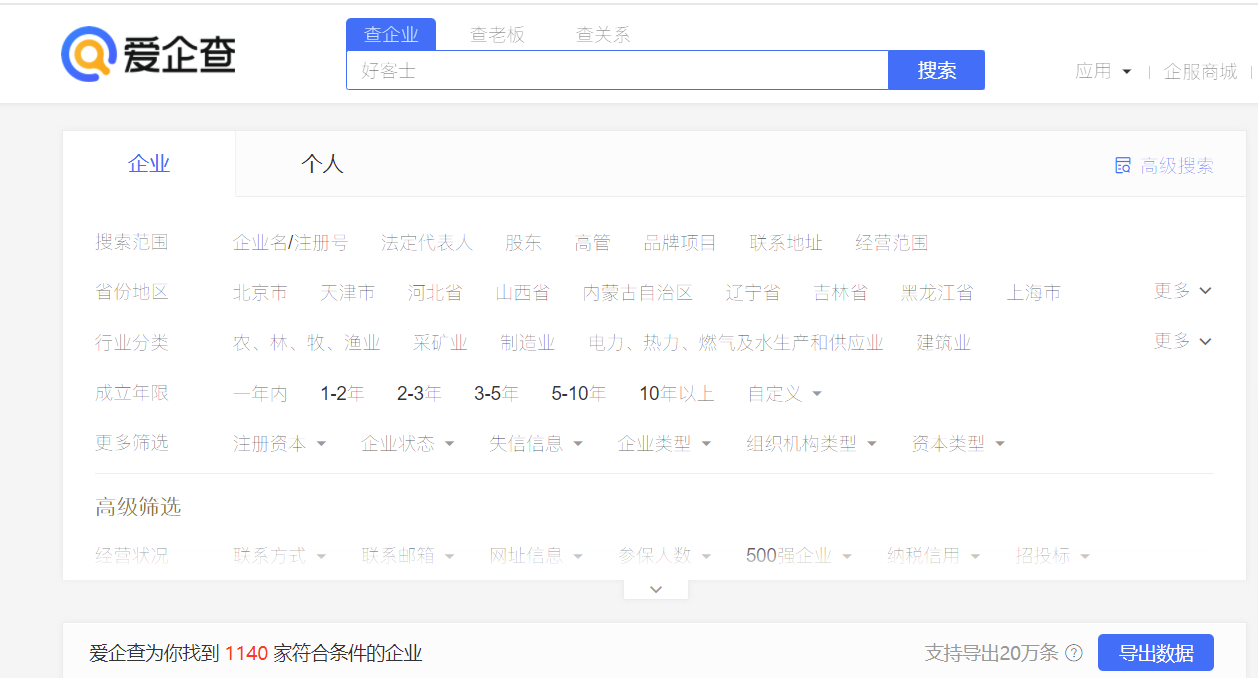Click the 导出数据 export button
Screen dimensions: 1258x678
(1155, 653)
